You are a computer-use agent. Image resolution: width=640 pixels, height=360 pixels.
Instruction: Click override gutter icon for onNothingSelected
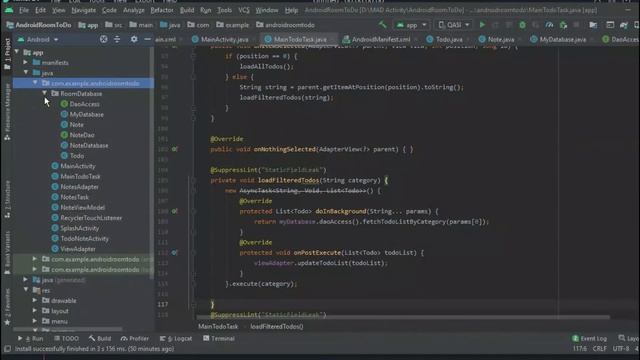click(174, 149)
